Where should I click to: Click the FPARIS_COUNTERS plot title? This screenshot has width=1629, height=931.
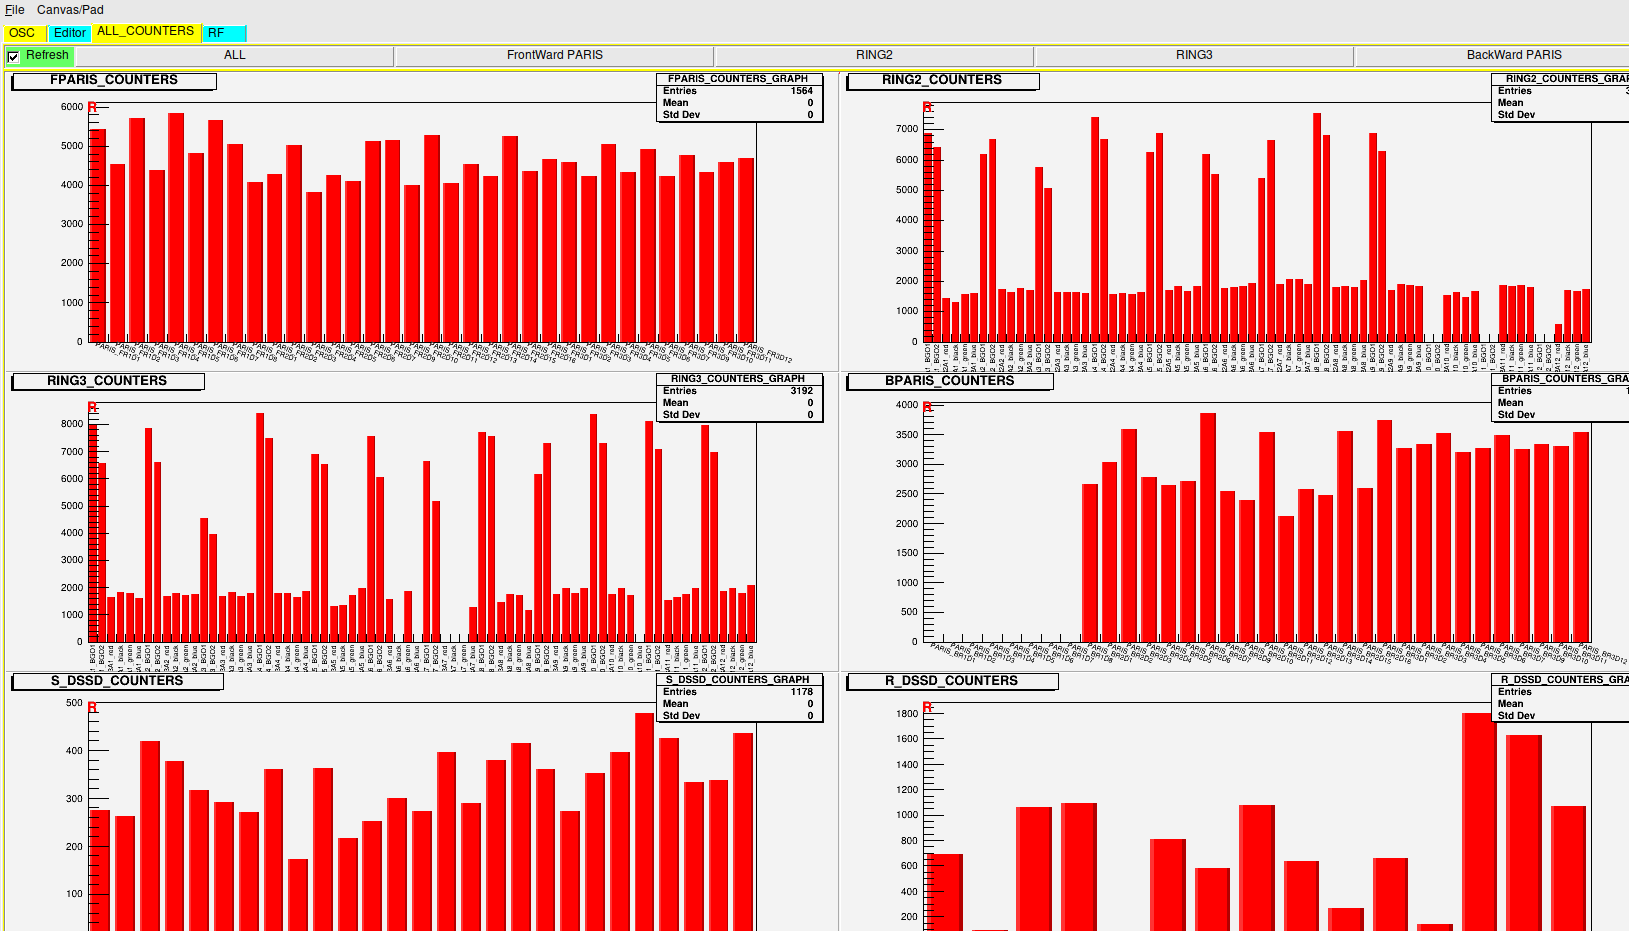pyautogui.click(x=114, y=80)
